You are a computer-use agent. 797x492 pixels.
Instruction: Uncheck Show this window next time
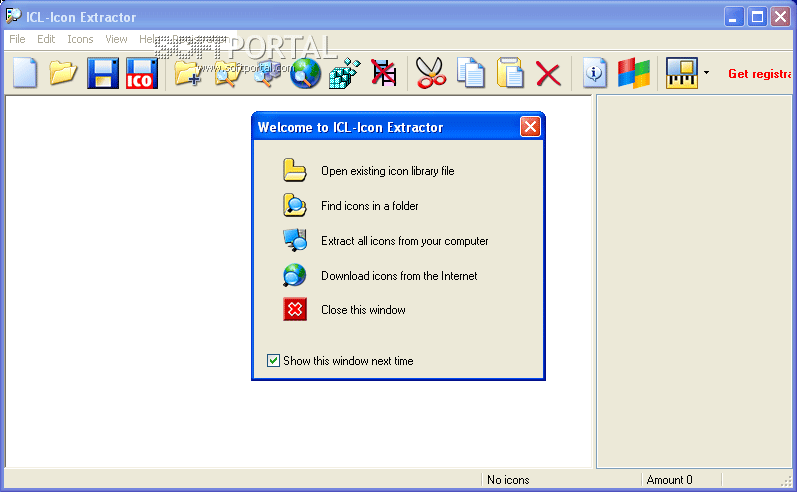point(273,361)
